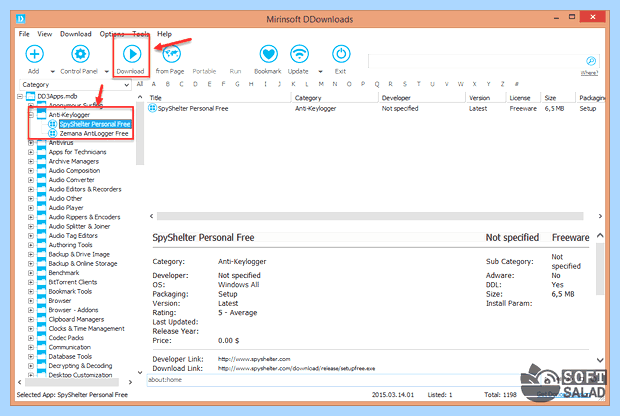Click the about:home address field
Image resolution: width=620 pixels, height=416 pixels.
(332, 380)
